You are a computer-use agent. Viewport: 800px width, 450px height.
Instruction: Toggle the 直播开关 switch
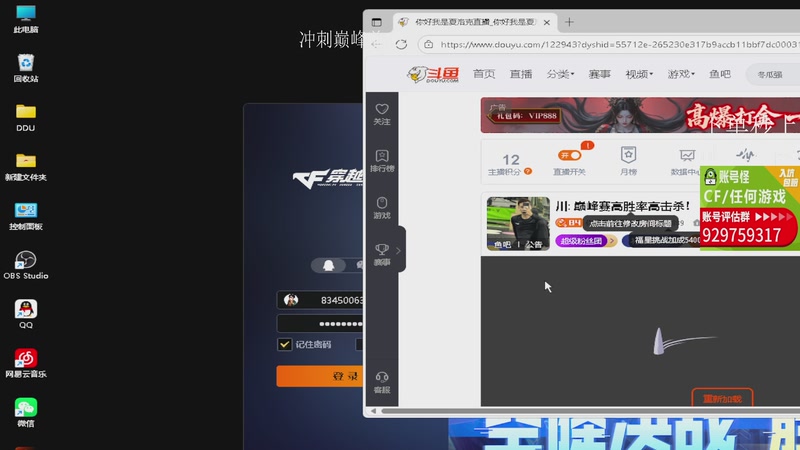[x=569, y=155]
